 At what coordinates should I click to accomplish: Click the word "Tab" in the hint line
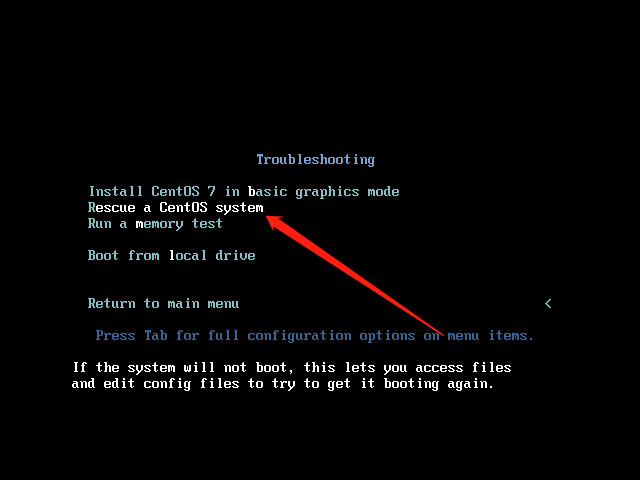[x=156, y=336]
